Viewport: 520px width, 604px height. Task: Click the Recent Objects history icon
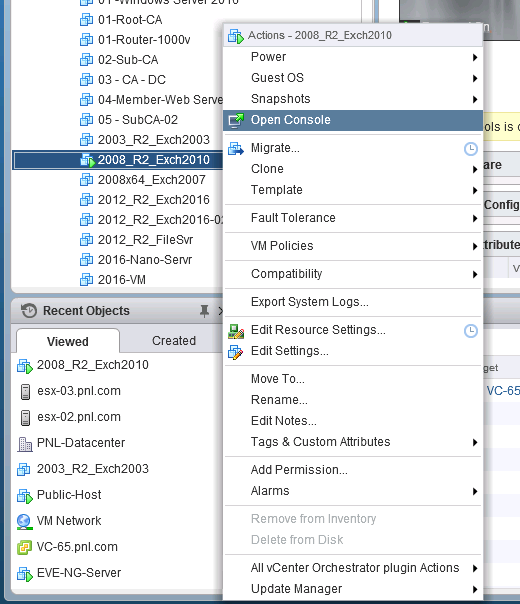coord(29,310)
